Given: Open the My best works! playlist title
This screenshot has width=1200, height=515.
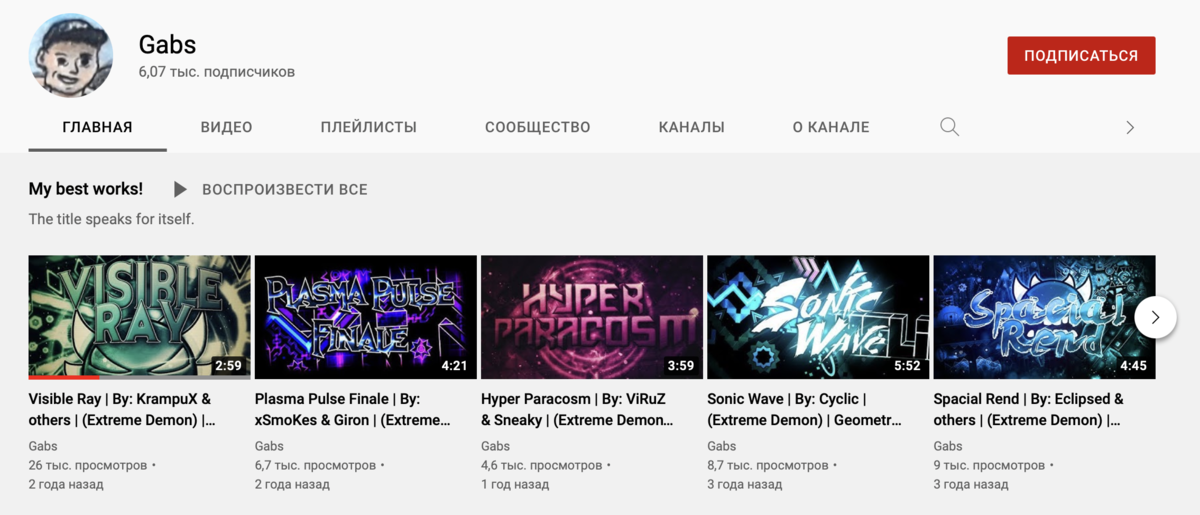Looking at the screenshot, I should [85, 189].
